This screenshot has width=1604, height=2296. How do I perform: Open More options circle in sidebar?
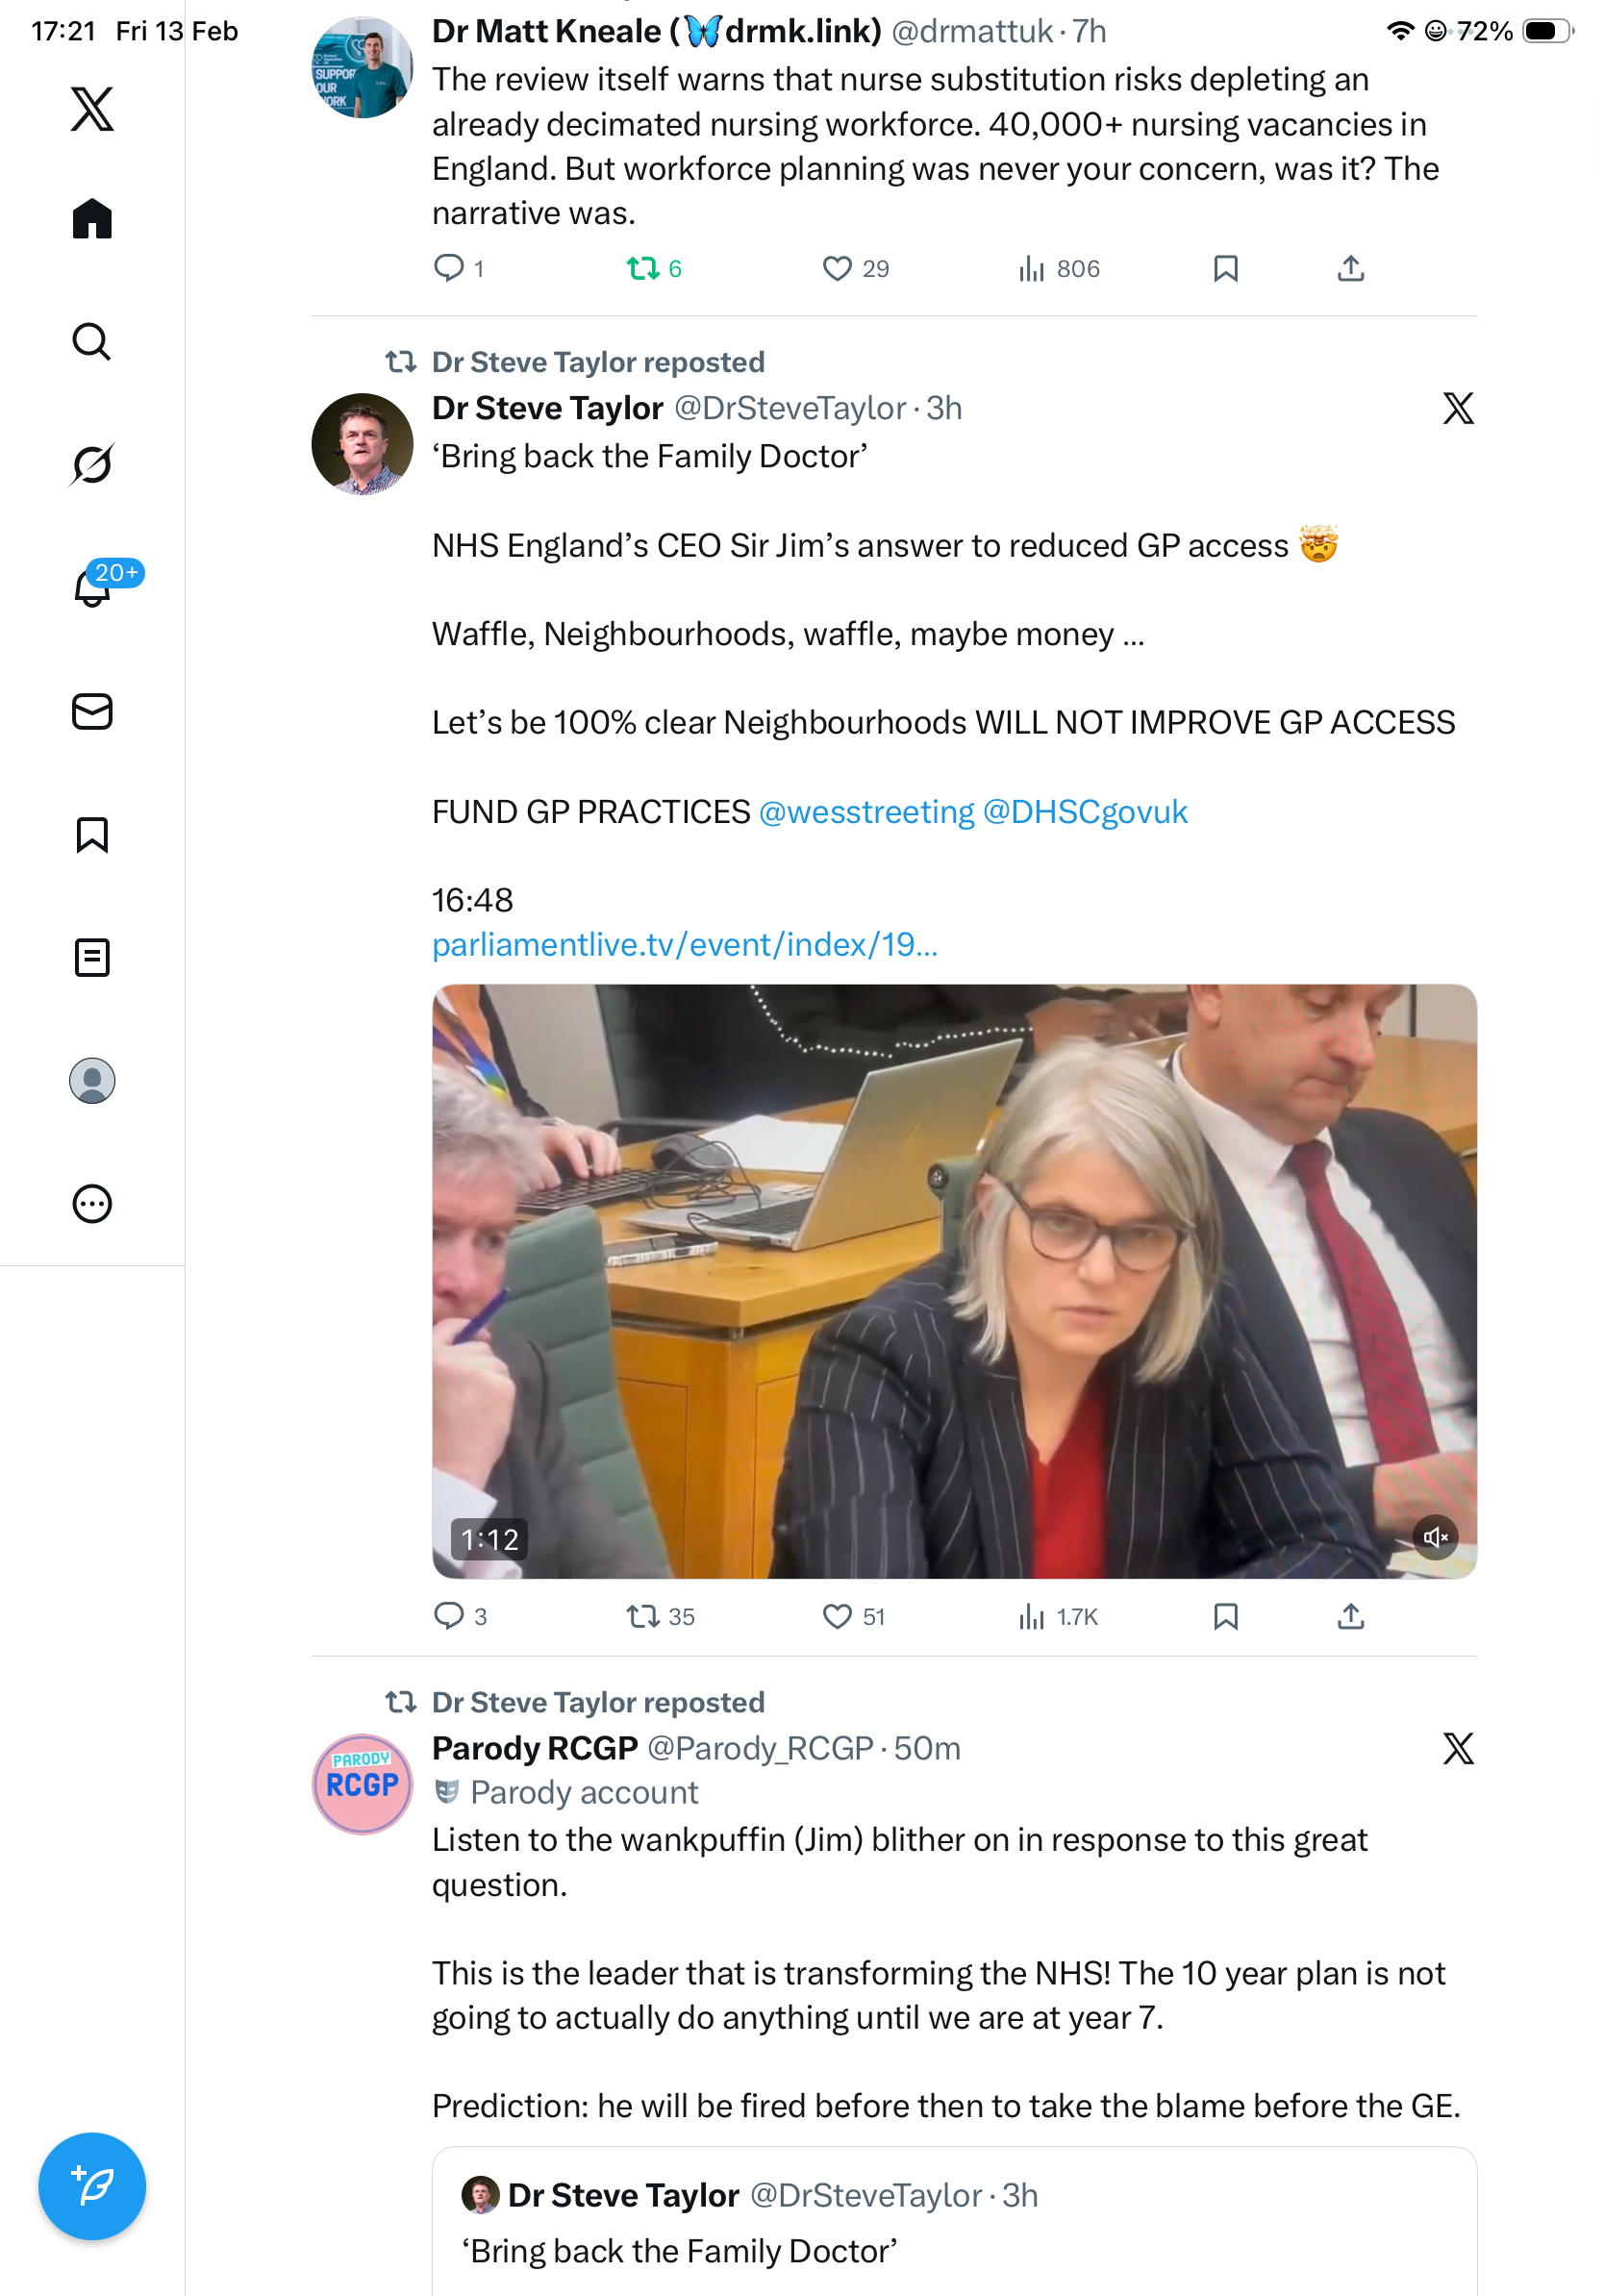pos(92,1204)
